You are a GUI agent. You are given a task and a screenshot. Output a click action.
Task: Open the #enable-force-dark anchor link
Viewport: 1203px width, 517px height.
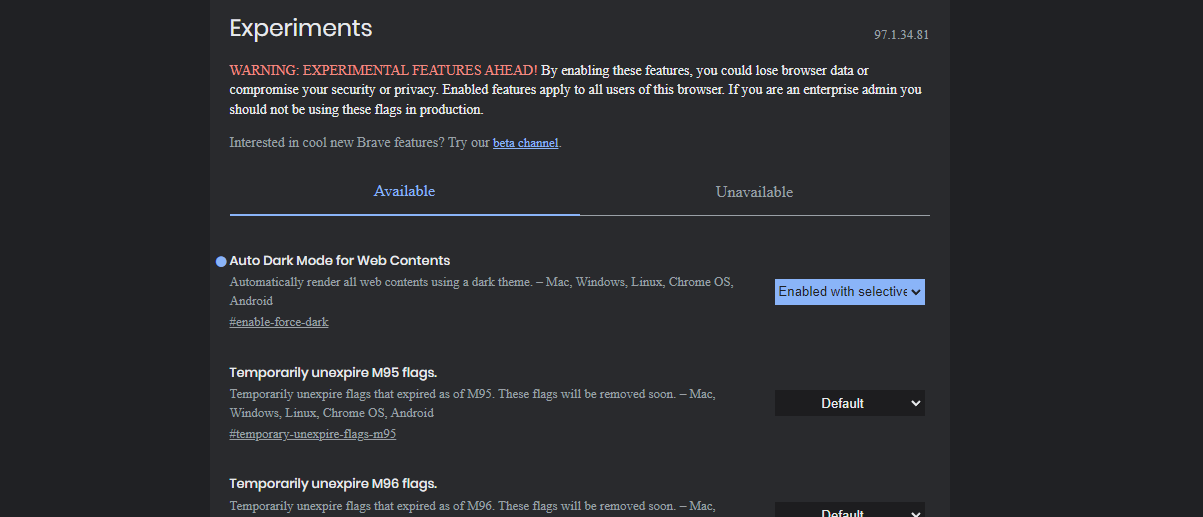tap(279, 322)
